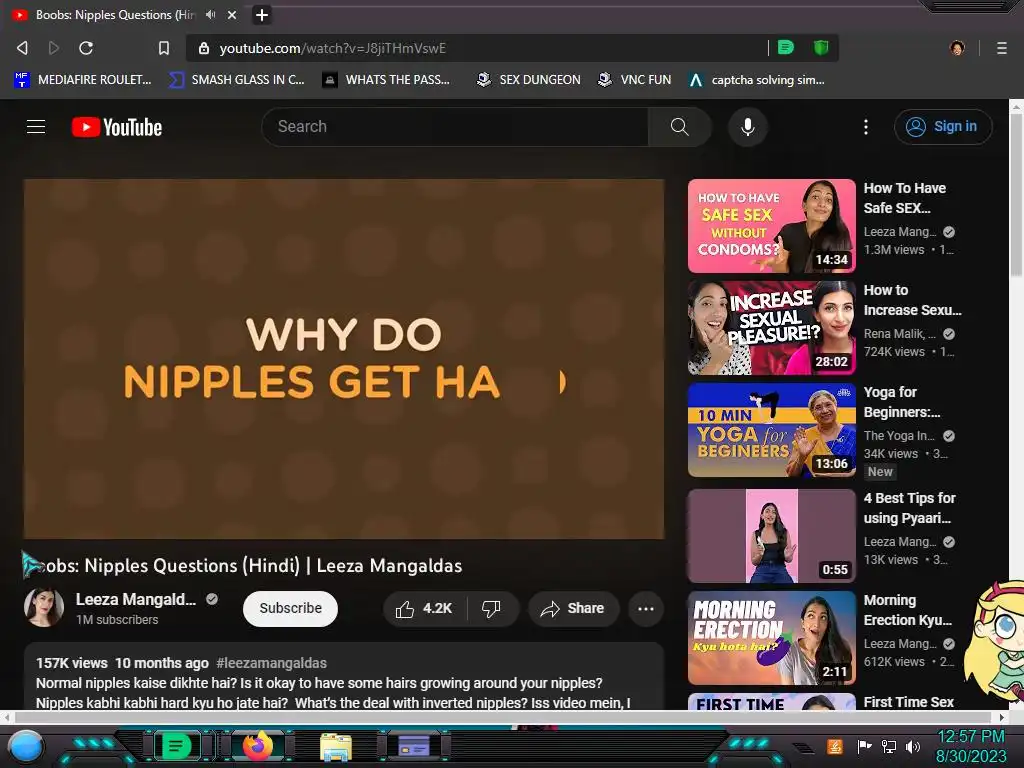This screenshot has width=1024, height=768.
Task: Open the Start orb on taskbar
Action: (x=26, y=746)
